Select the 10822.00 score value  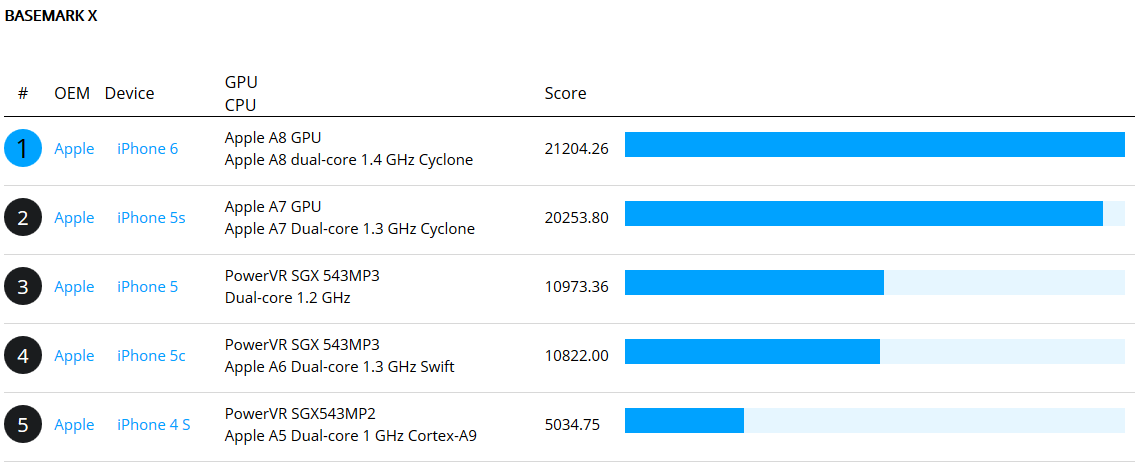tap(576, 355)
